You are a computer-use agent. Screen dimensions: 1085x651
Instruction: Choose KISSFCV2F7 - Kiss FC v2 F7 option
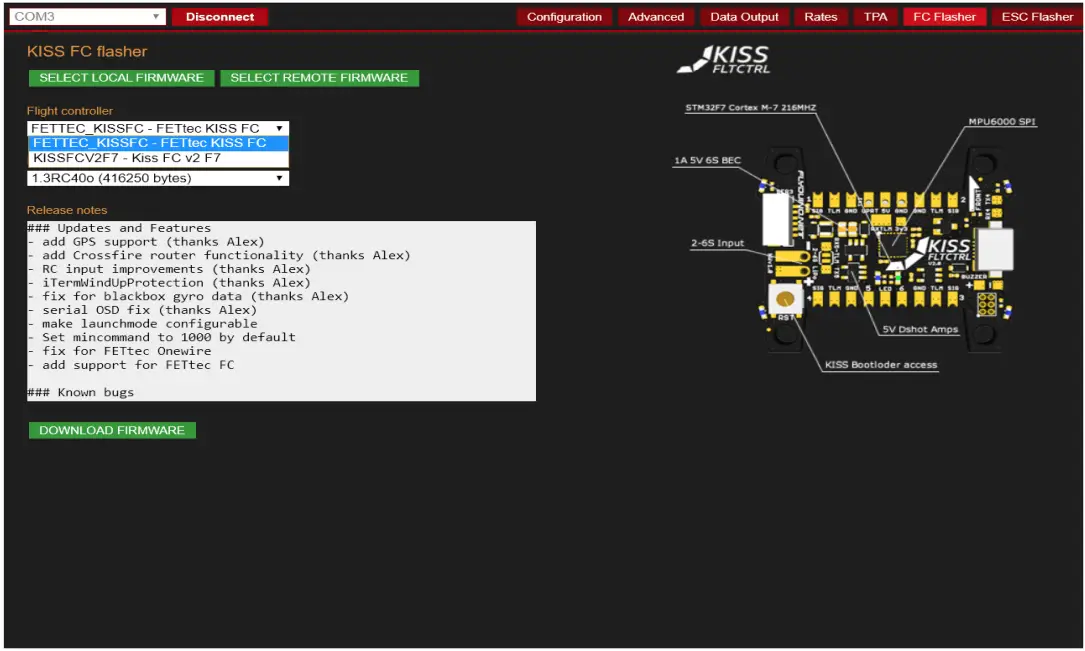[x=158, y=158]
